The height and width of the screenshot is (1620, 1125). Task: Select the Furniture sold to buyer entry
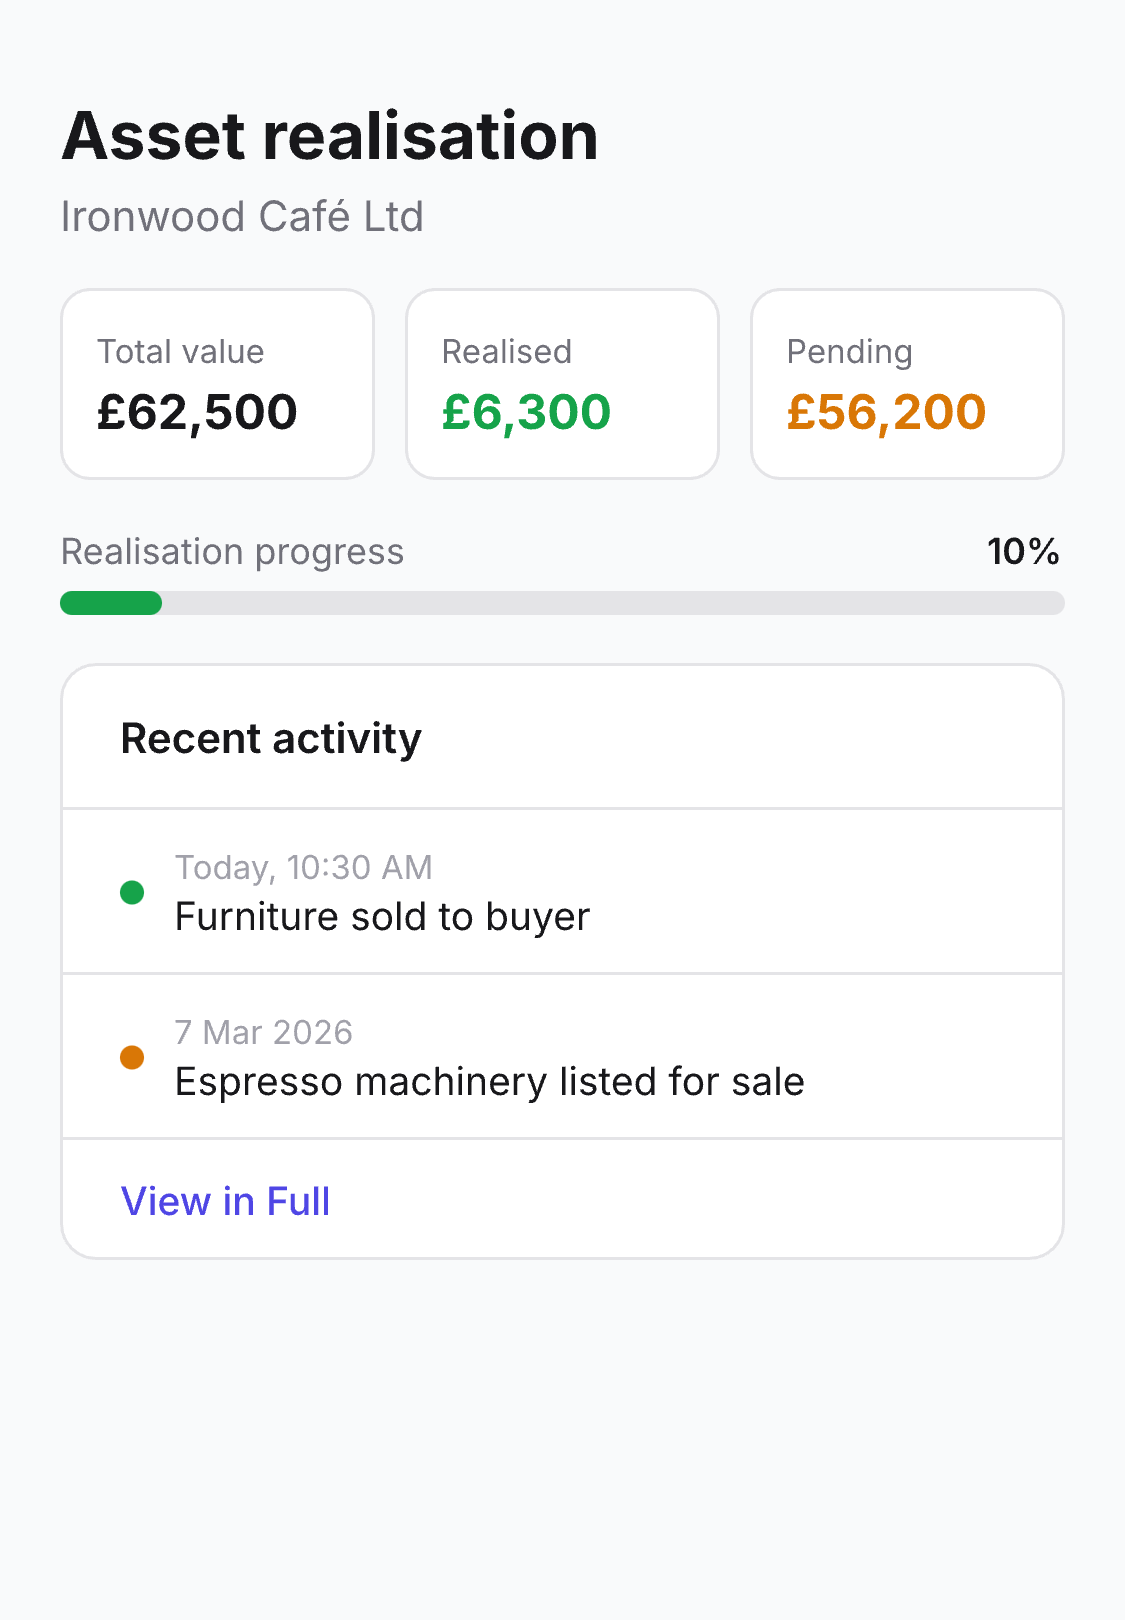(x=382, y=917)
